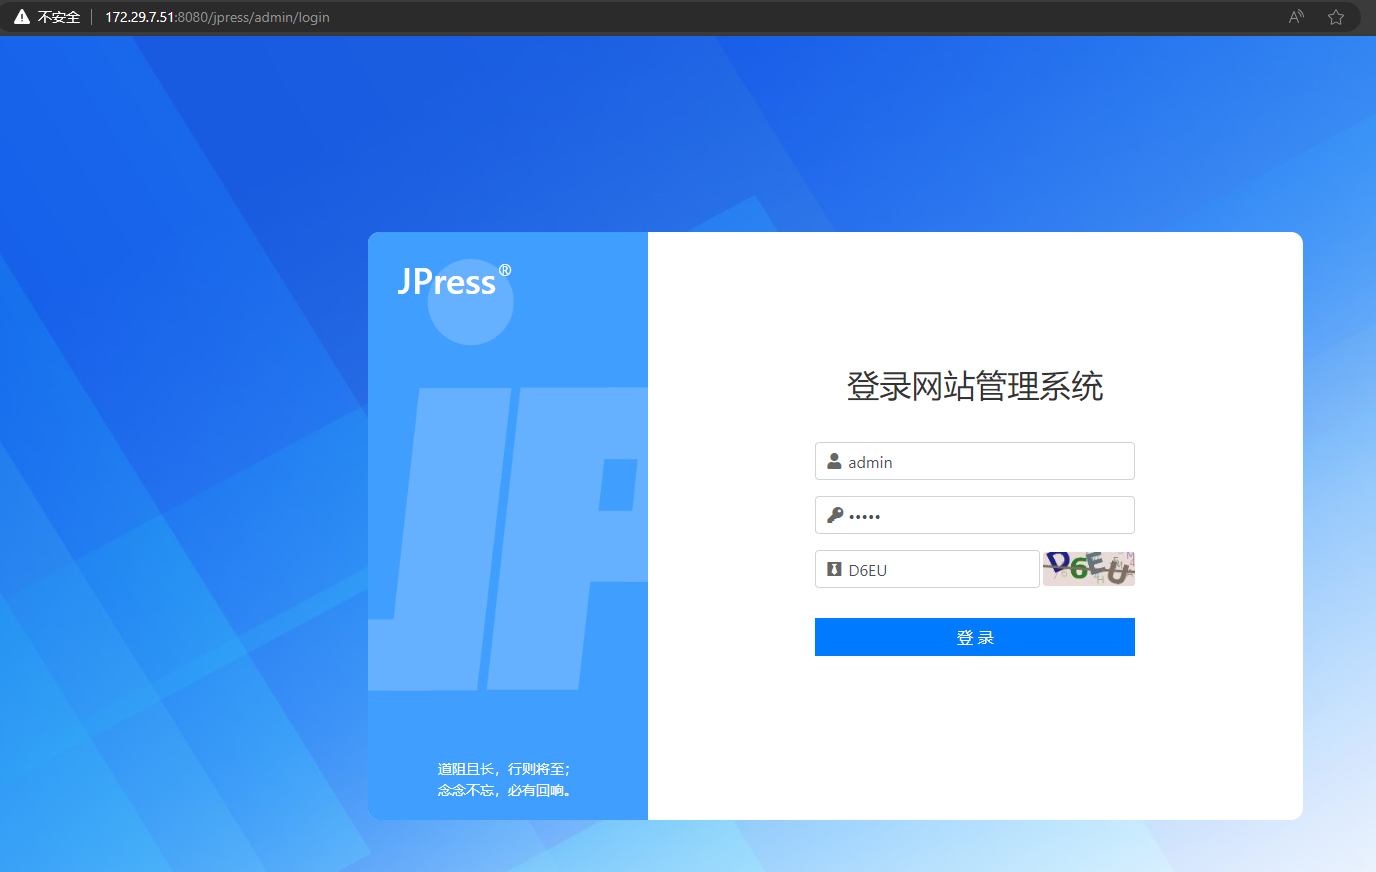The image size is (1376, 872).
Task: Click the security warning triangle icon
Action: coord(22,17)
